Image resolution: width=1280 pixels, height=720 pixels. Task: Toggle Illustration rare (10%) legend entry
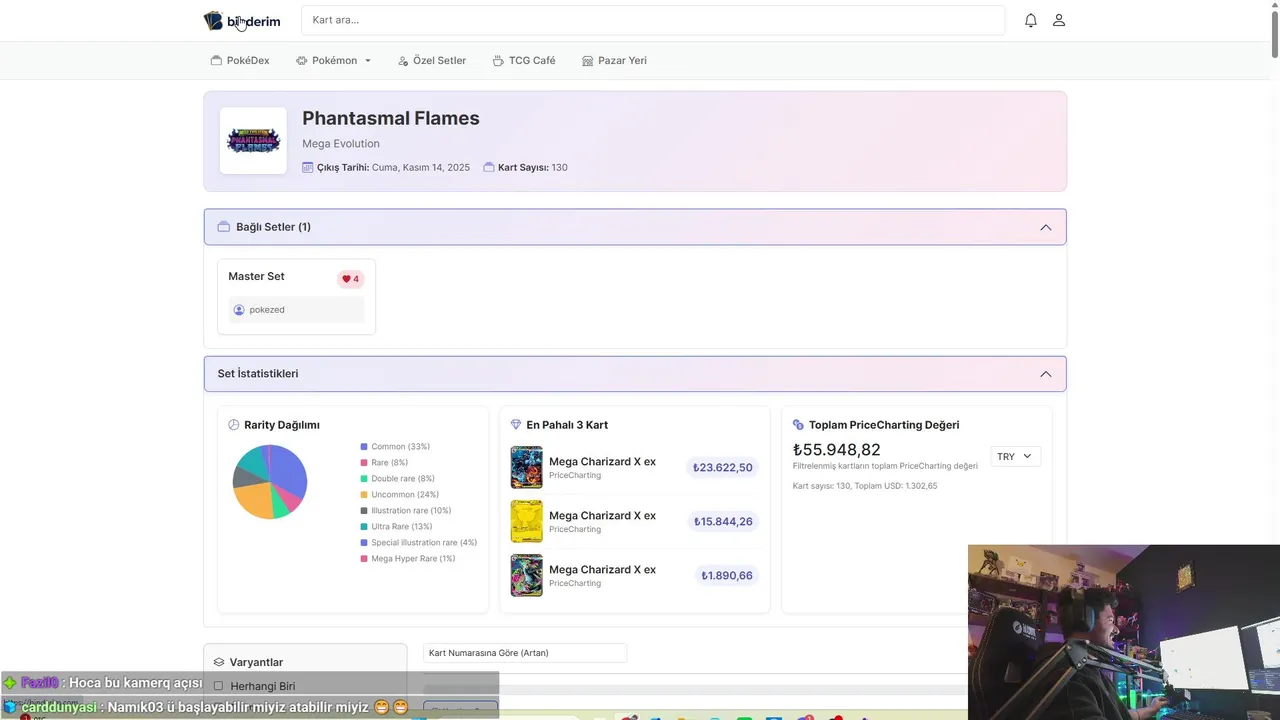point(406,511)
